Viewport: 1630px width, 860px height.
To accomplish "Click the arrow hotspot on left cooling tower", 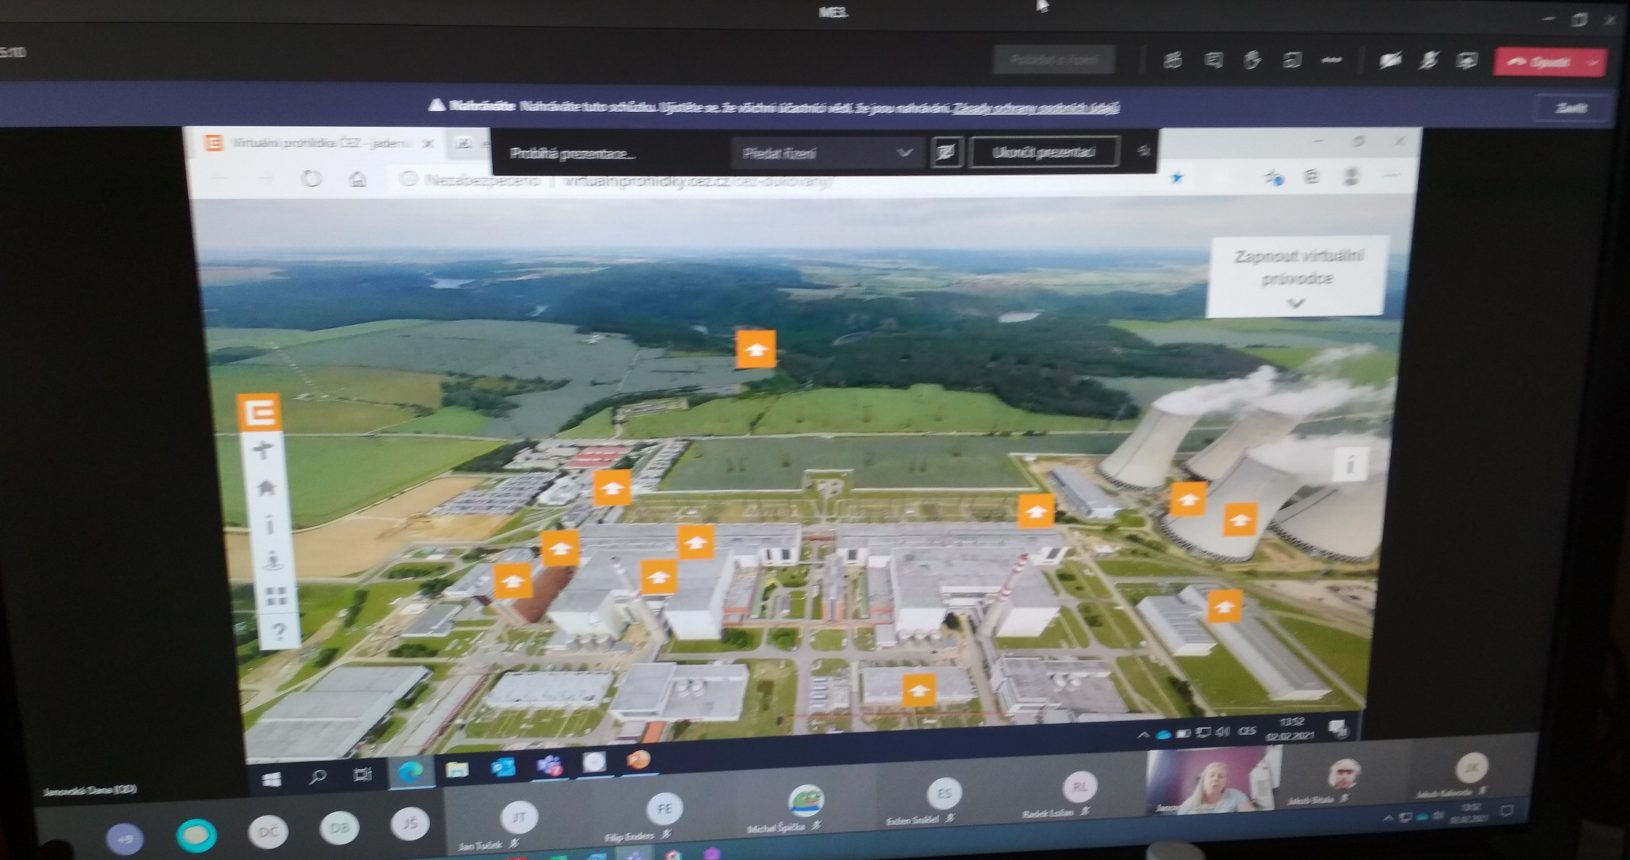I will coord(1188,498).
